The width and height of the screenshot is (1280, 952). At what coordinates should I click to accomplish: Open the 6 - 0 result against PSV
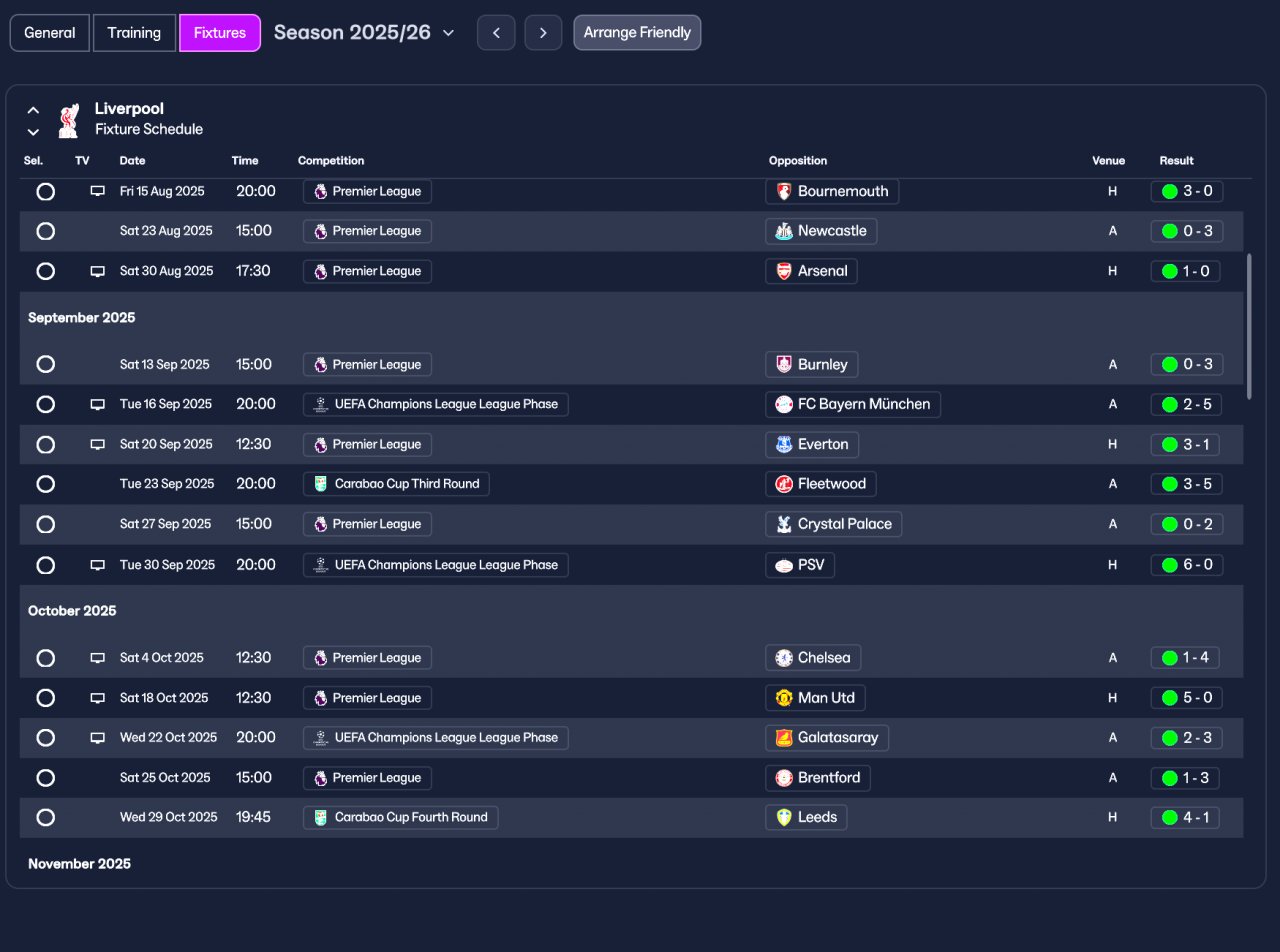pyautogui.click(x=1187, y=565)
